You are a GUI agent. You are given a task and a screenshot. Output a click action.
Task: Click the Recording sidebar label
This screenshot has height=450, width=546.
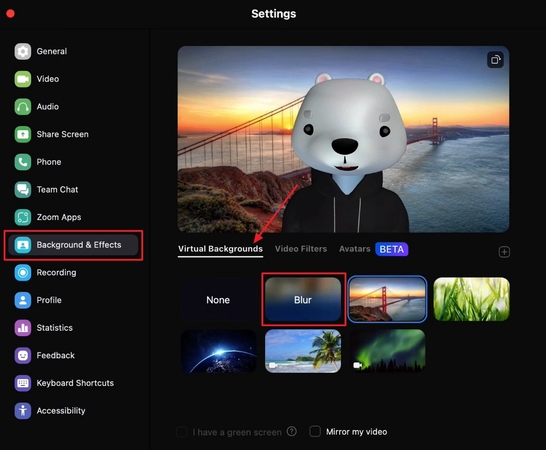[x=56, y=272]
